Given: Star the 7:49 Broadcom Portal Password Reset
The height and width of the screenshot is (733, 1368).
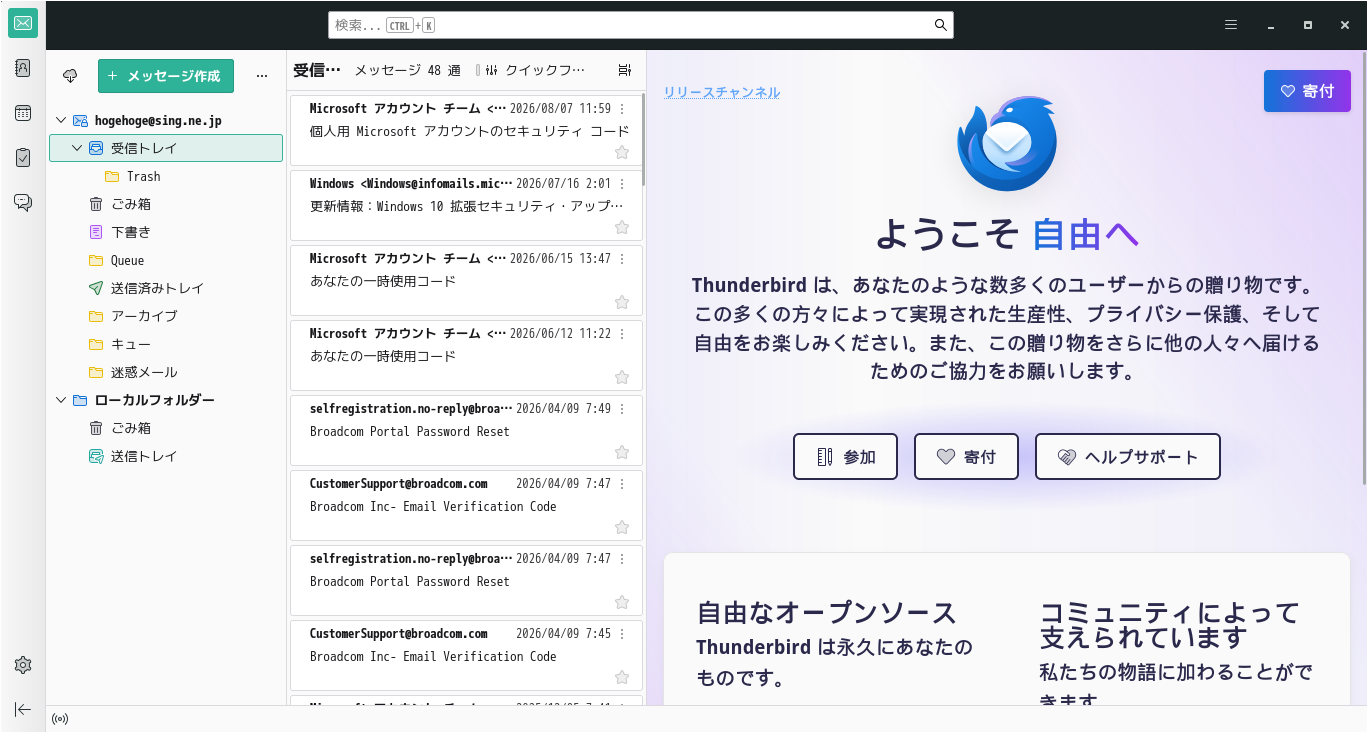Looking at the screenshot, I should point(622,452).
